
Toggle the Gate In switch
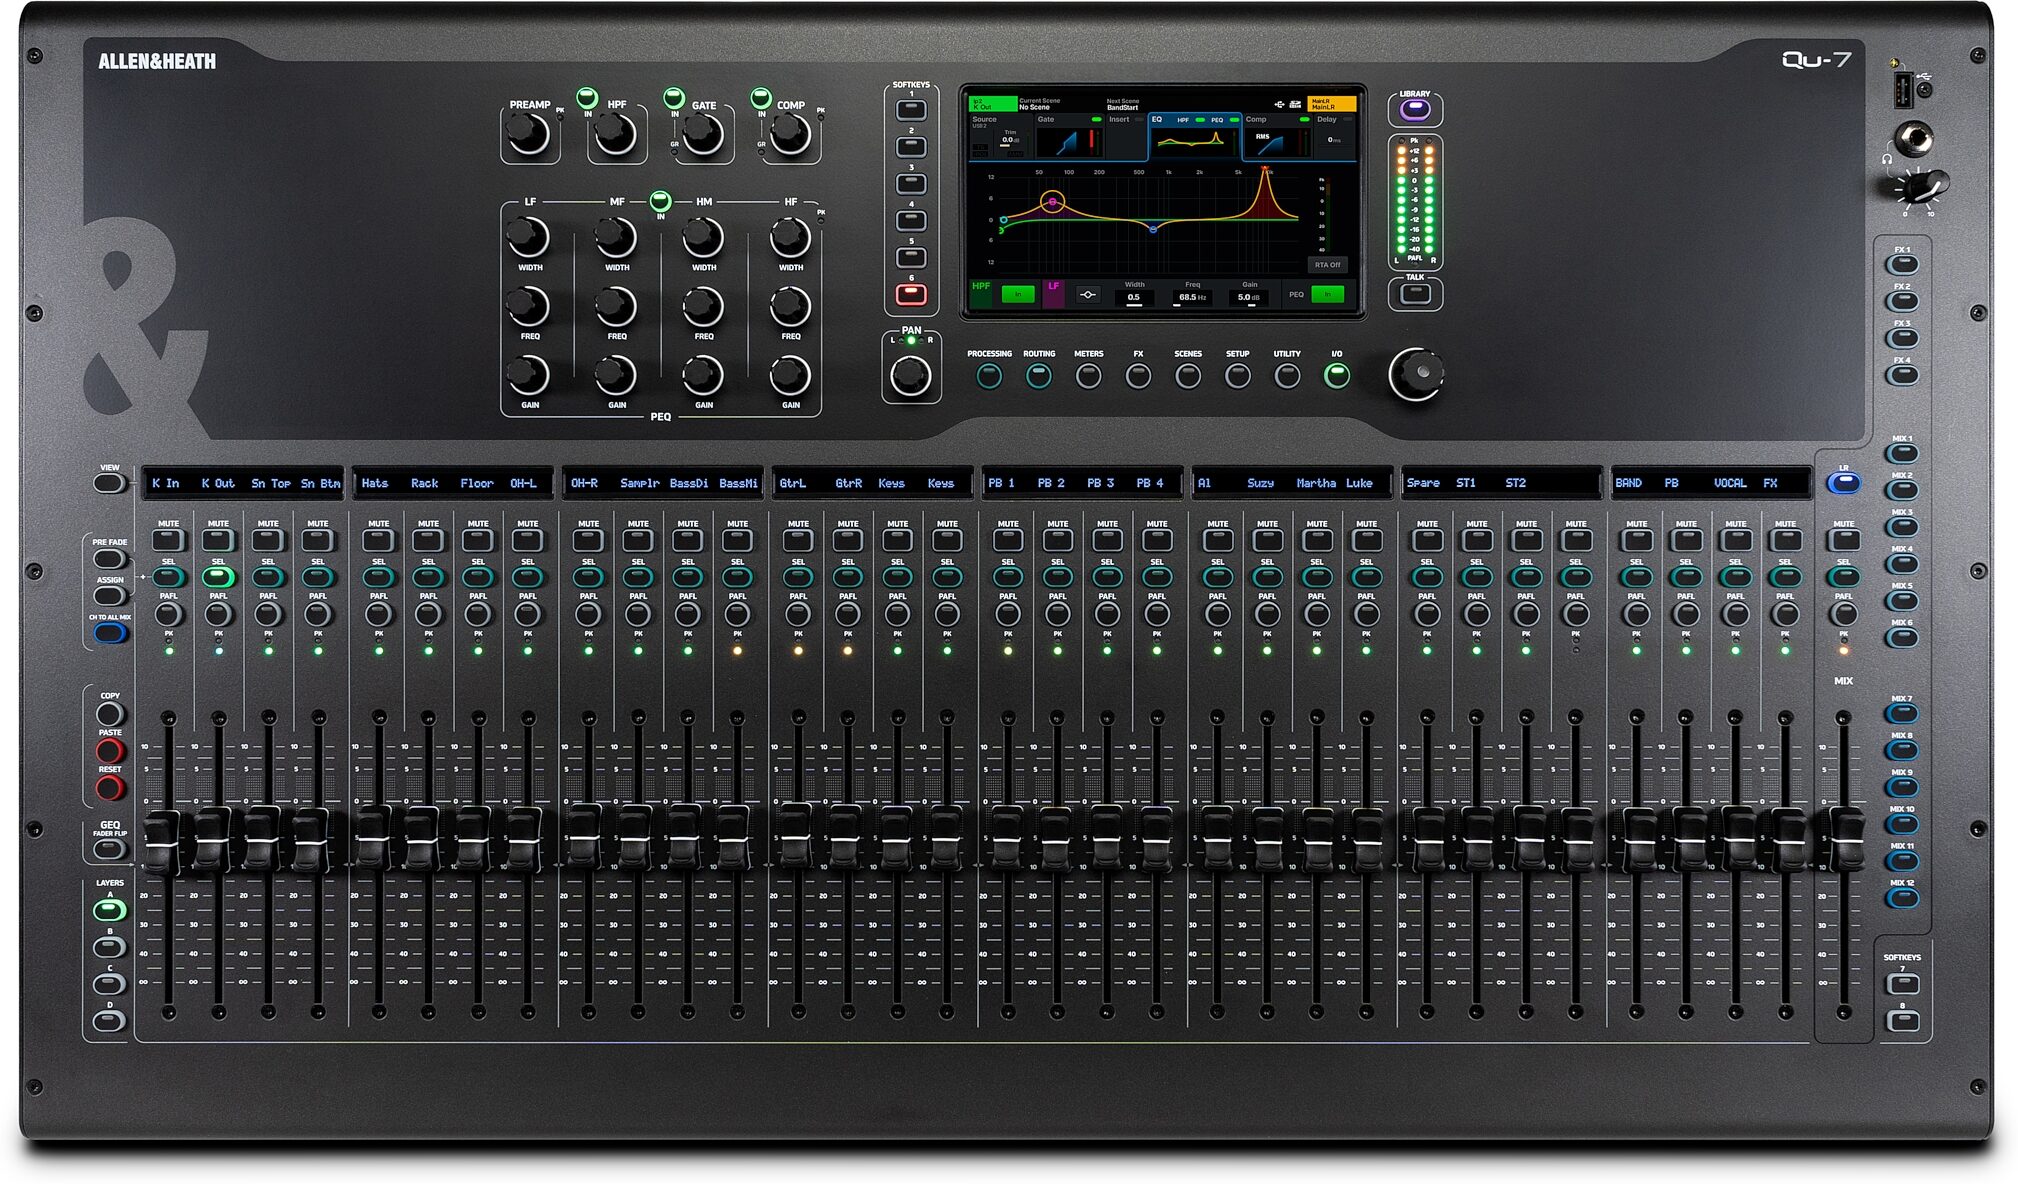pos(674,98)
